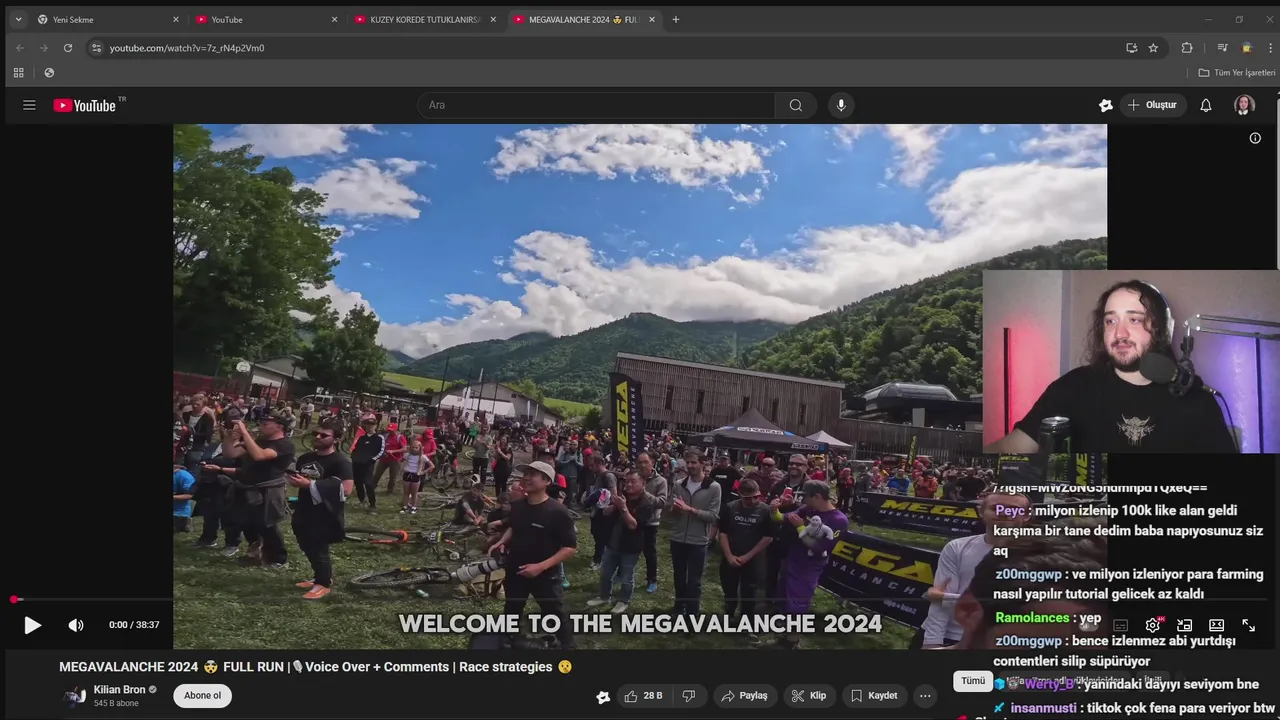Subscribe using the Abone ol button
The height and width of the screenshot is (720, 1280).
(x=202, y=696)
